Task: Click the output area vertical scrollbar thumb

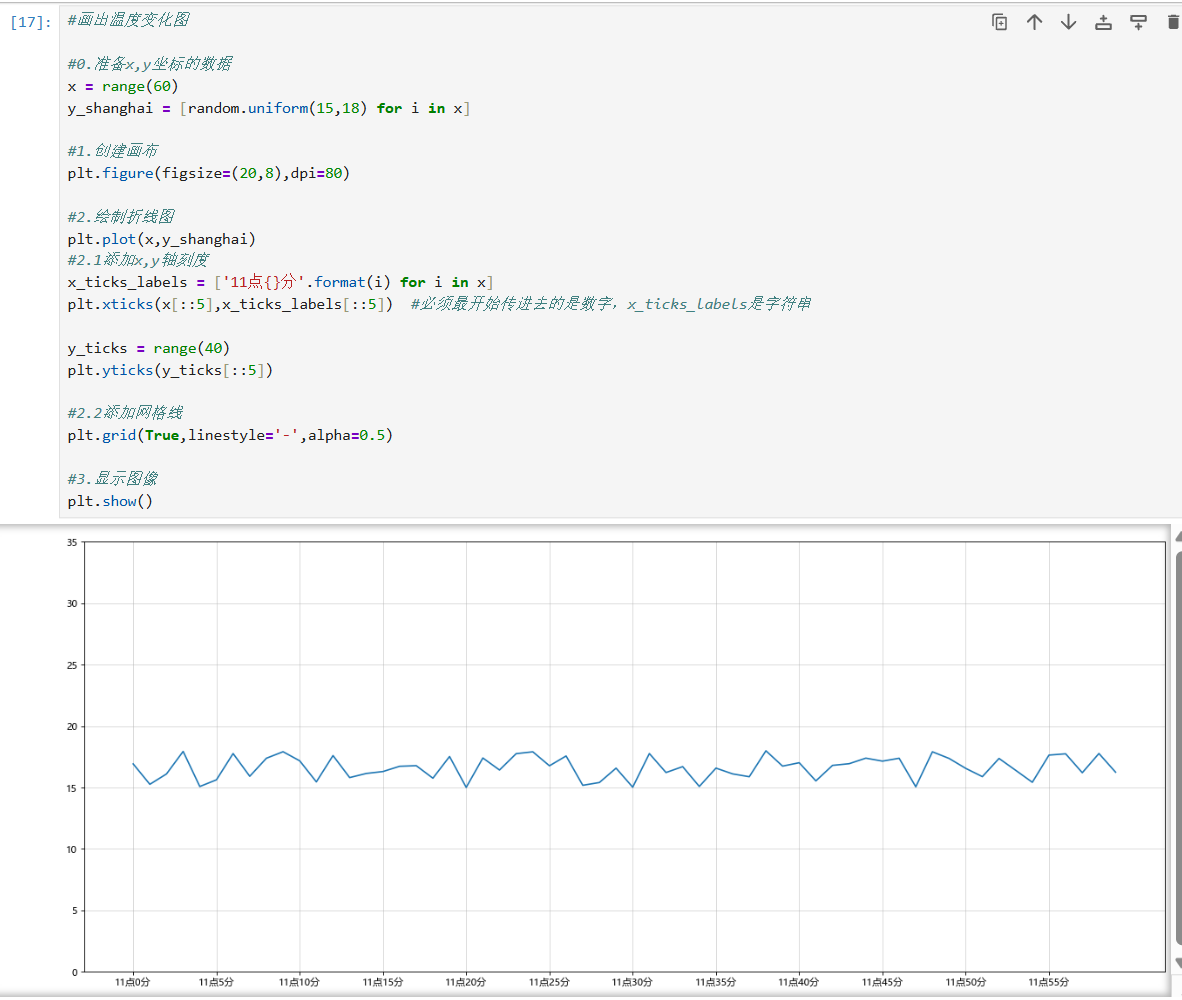Action: (x=1178, y=748)
